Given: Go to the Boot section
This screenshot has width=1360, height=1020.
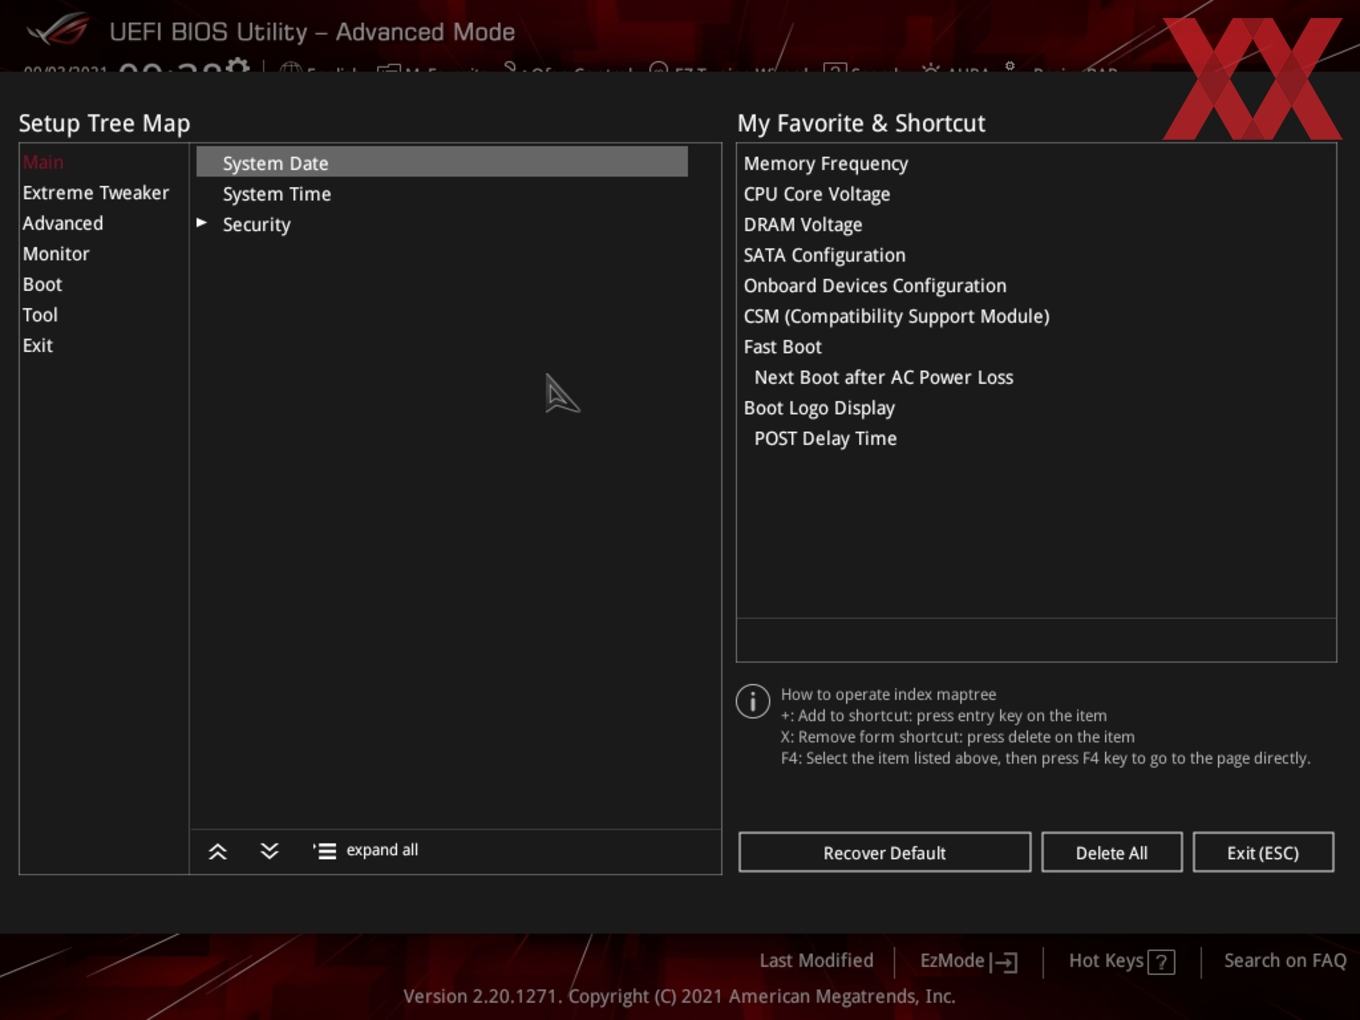Looking at the screenshot, I should pos(42,284).
